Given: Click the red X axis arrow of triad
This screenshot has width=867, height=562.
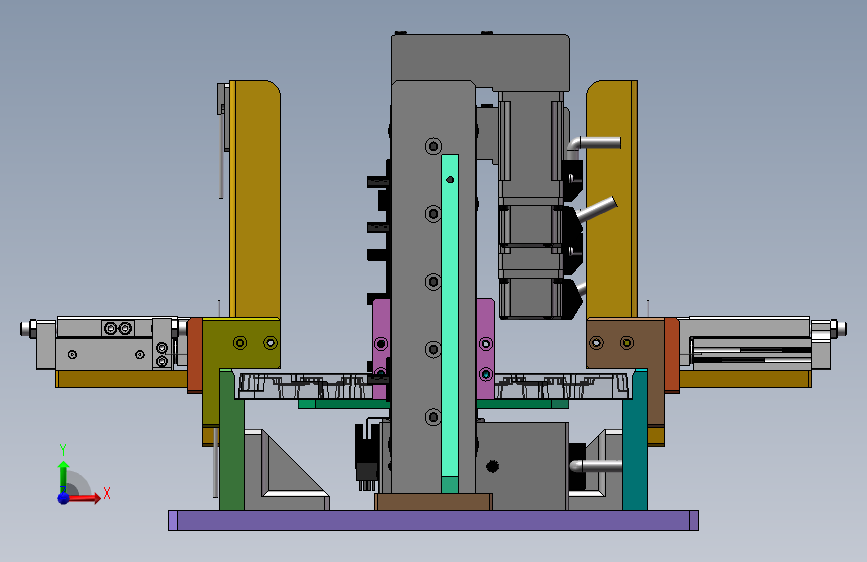Looking at the screenshot, I should click(x=84, y=498).
